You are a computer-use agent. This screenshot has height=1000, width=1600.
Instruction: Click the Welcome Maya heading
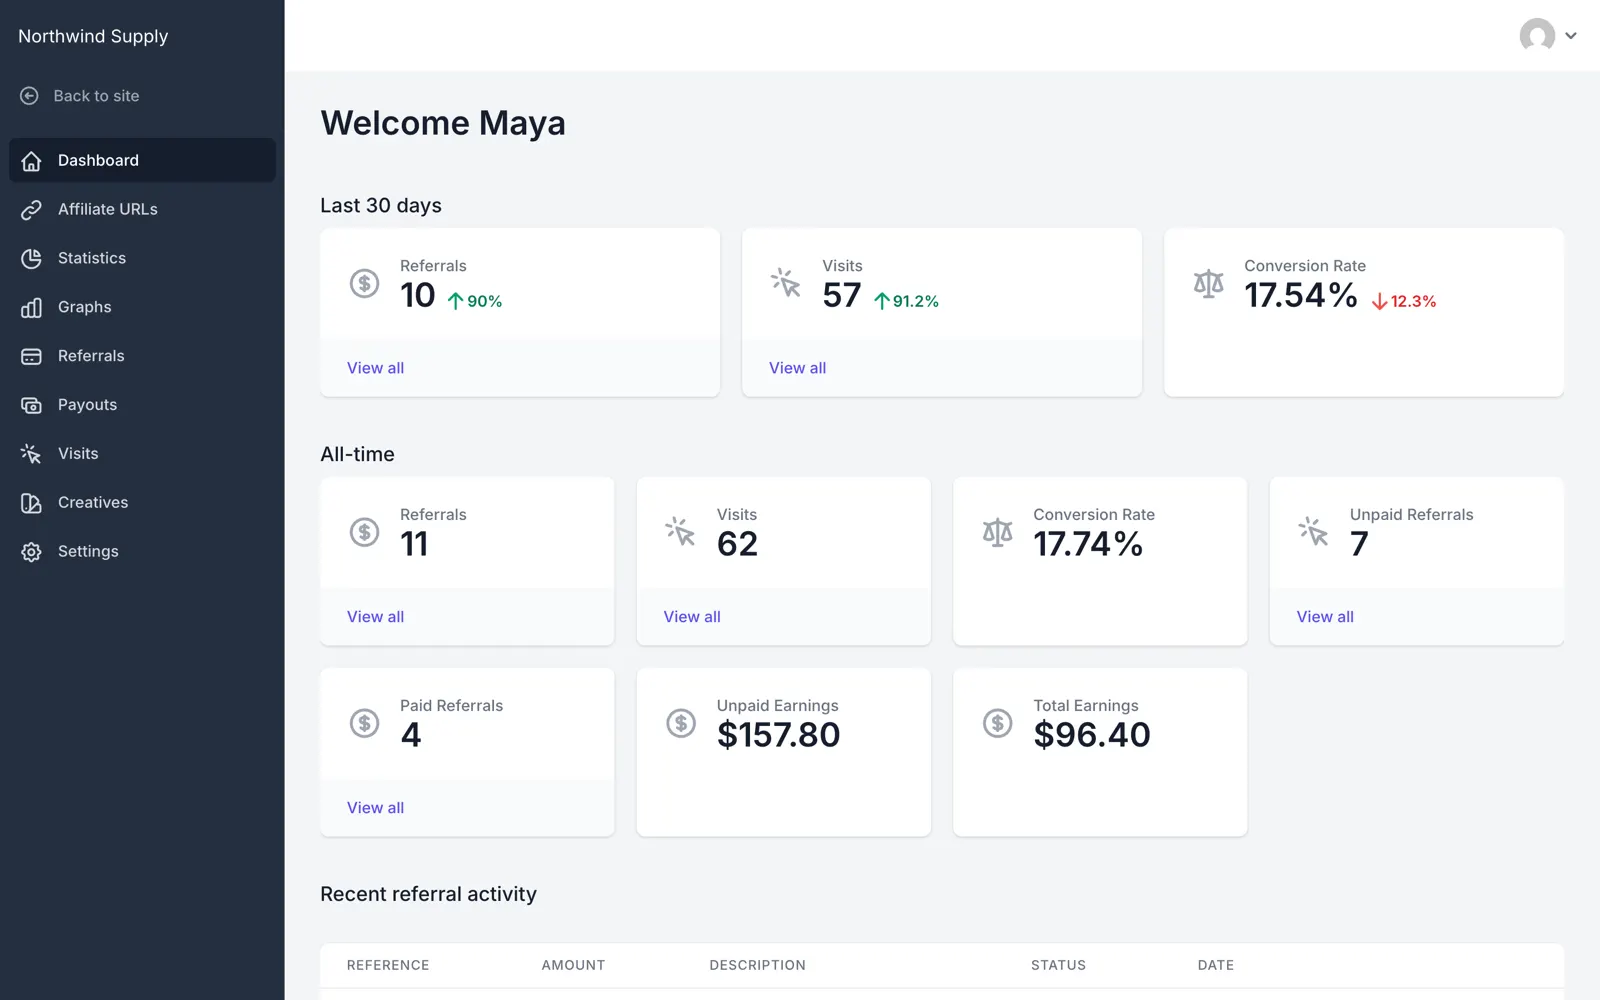(x=443, y=123)
